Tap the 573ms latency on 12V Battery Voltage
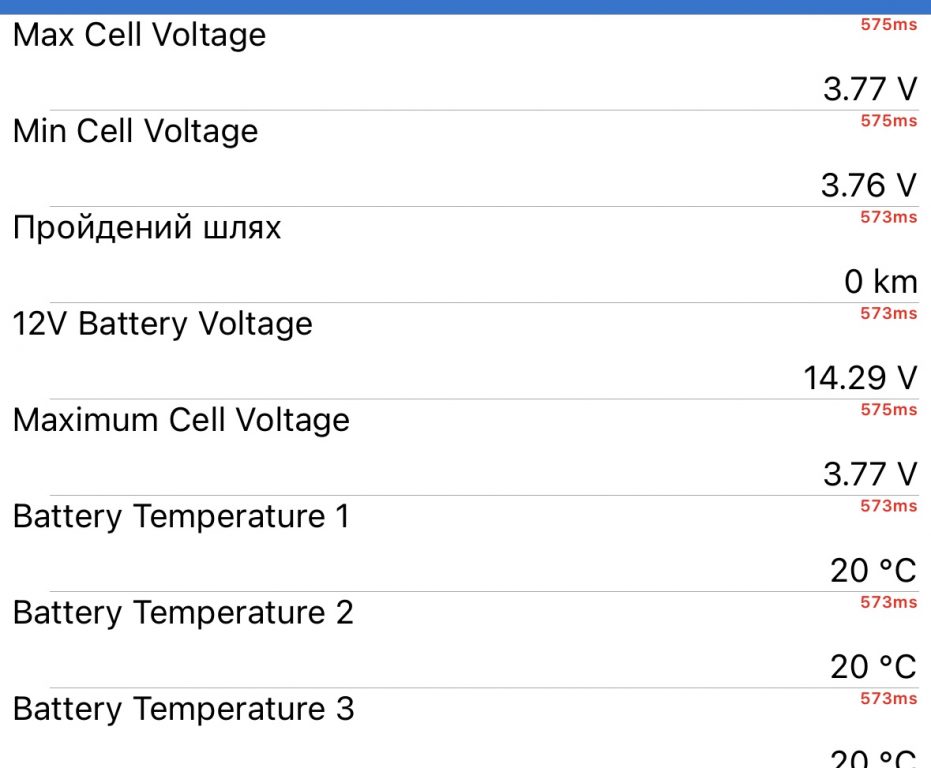This screenshot has height=768, width=931. 889,313
